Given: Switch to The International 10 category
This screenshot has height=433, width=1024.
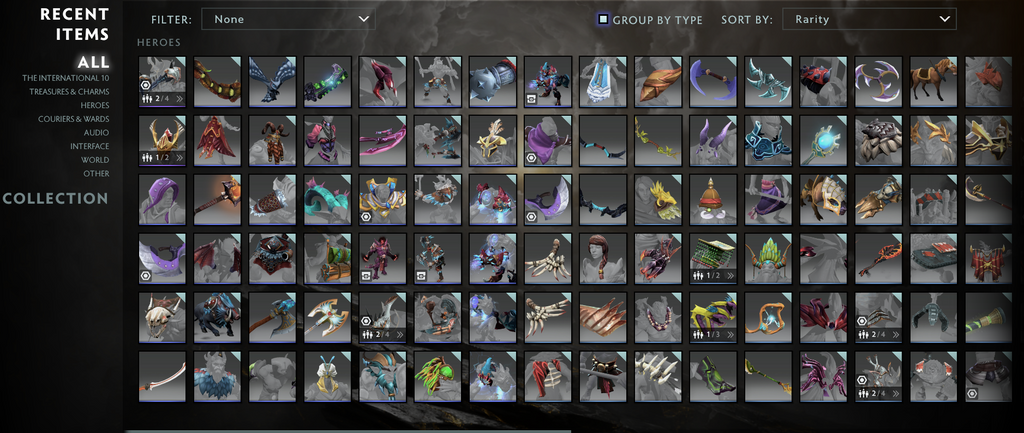Looking at the screenshot, I should click(65, 78).
